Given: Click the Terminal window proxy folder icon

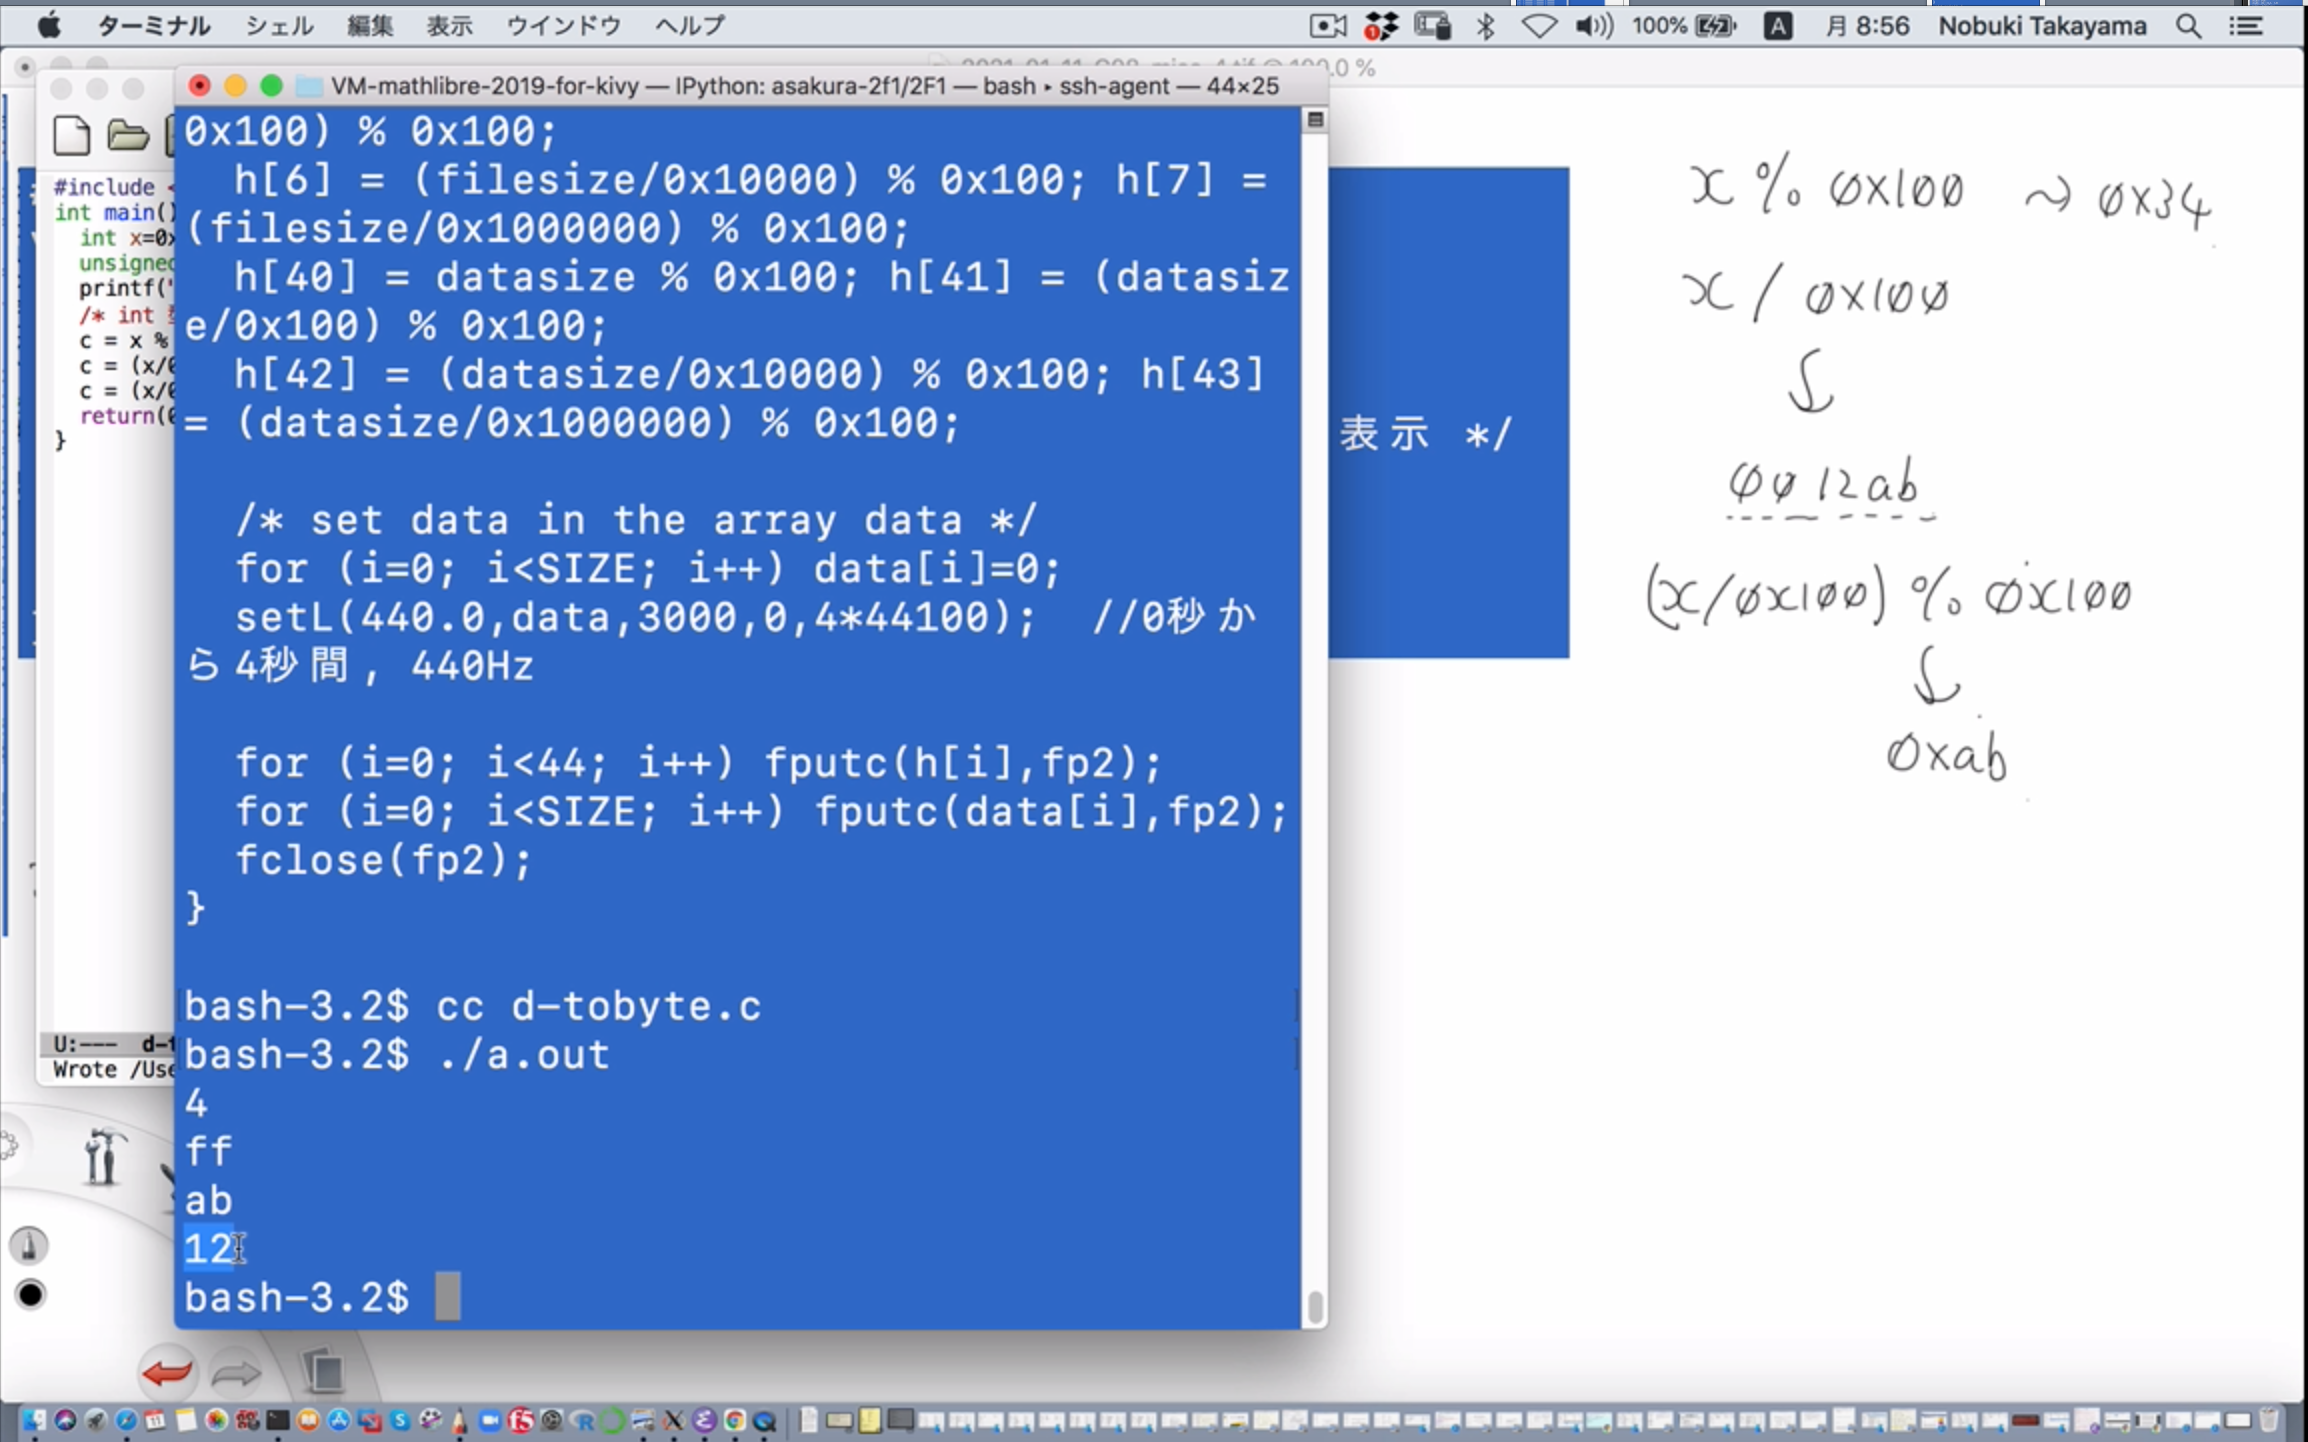Looking at the screenshot, I should click(309, 86).
